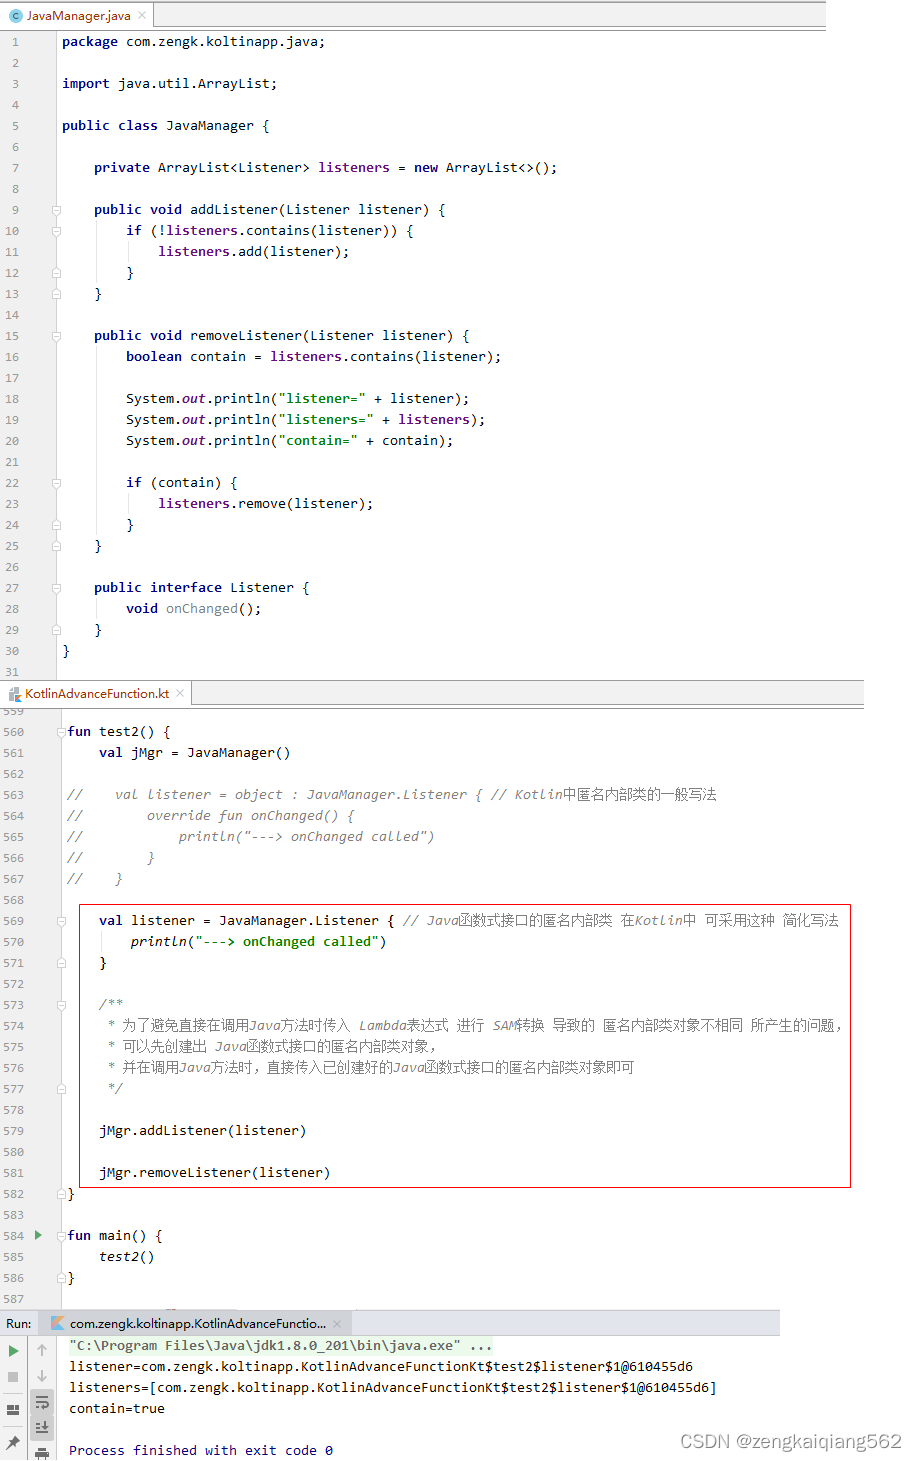Click the 'jMgr.addListener(listener)' call
Screen dimensions: 916x1461
click(203, 1131)
